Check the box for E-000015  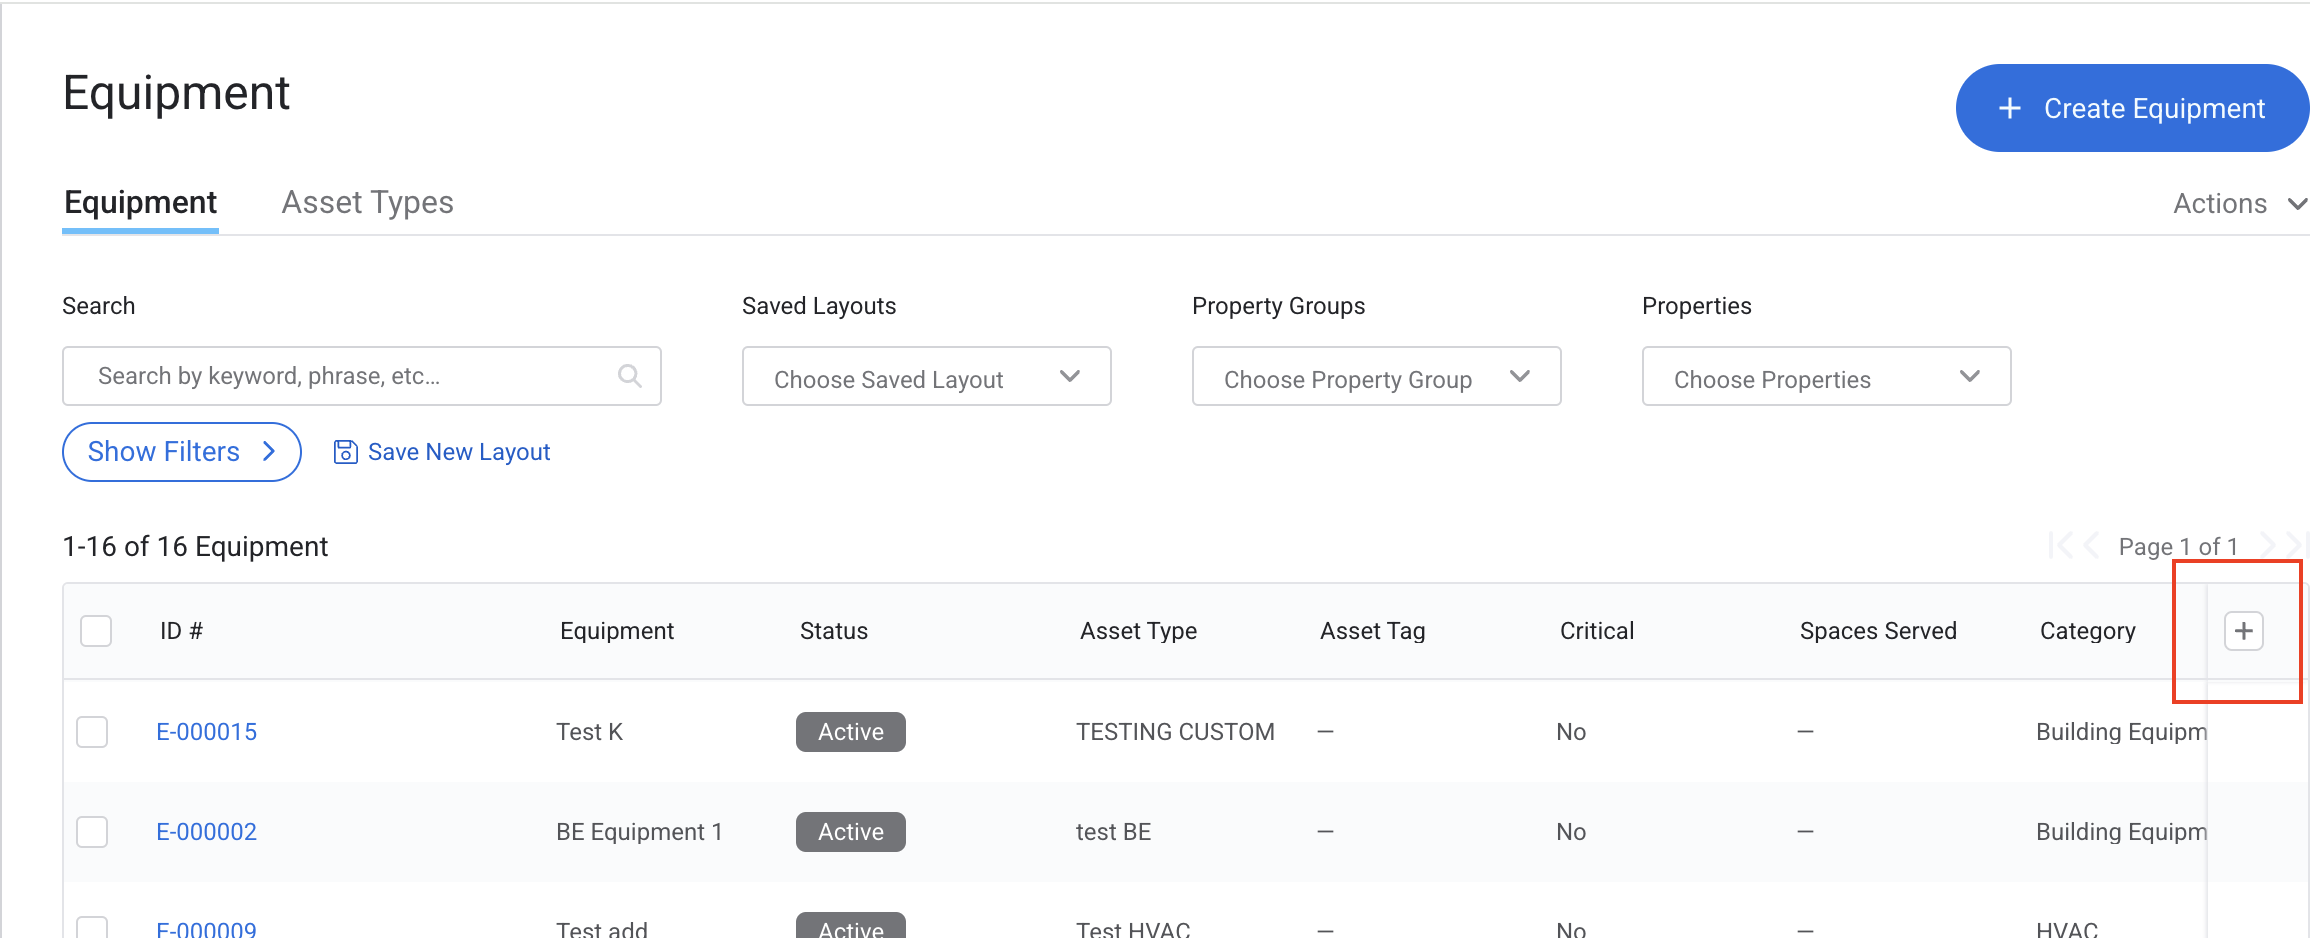pos(92,732)
